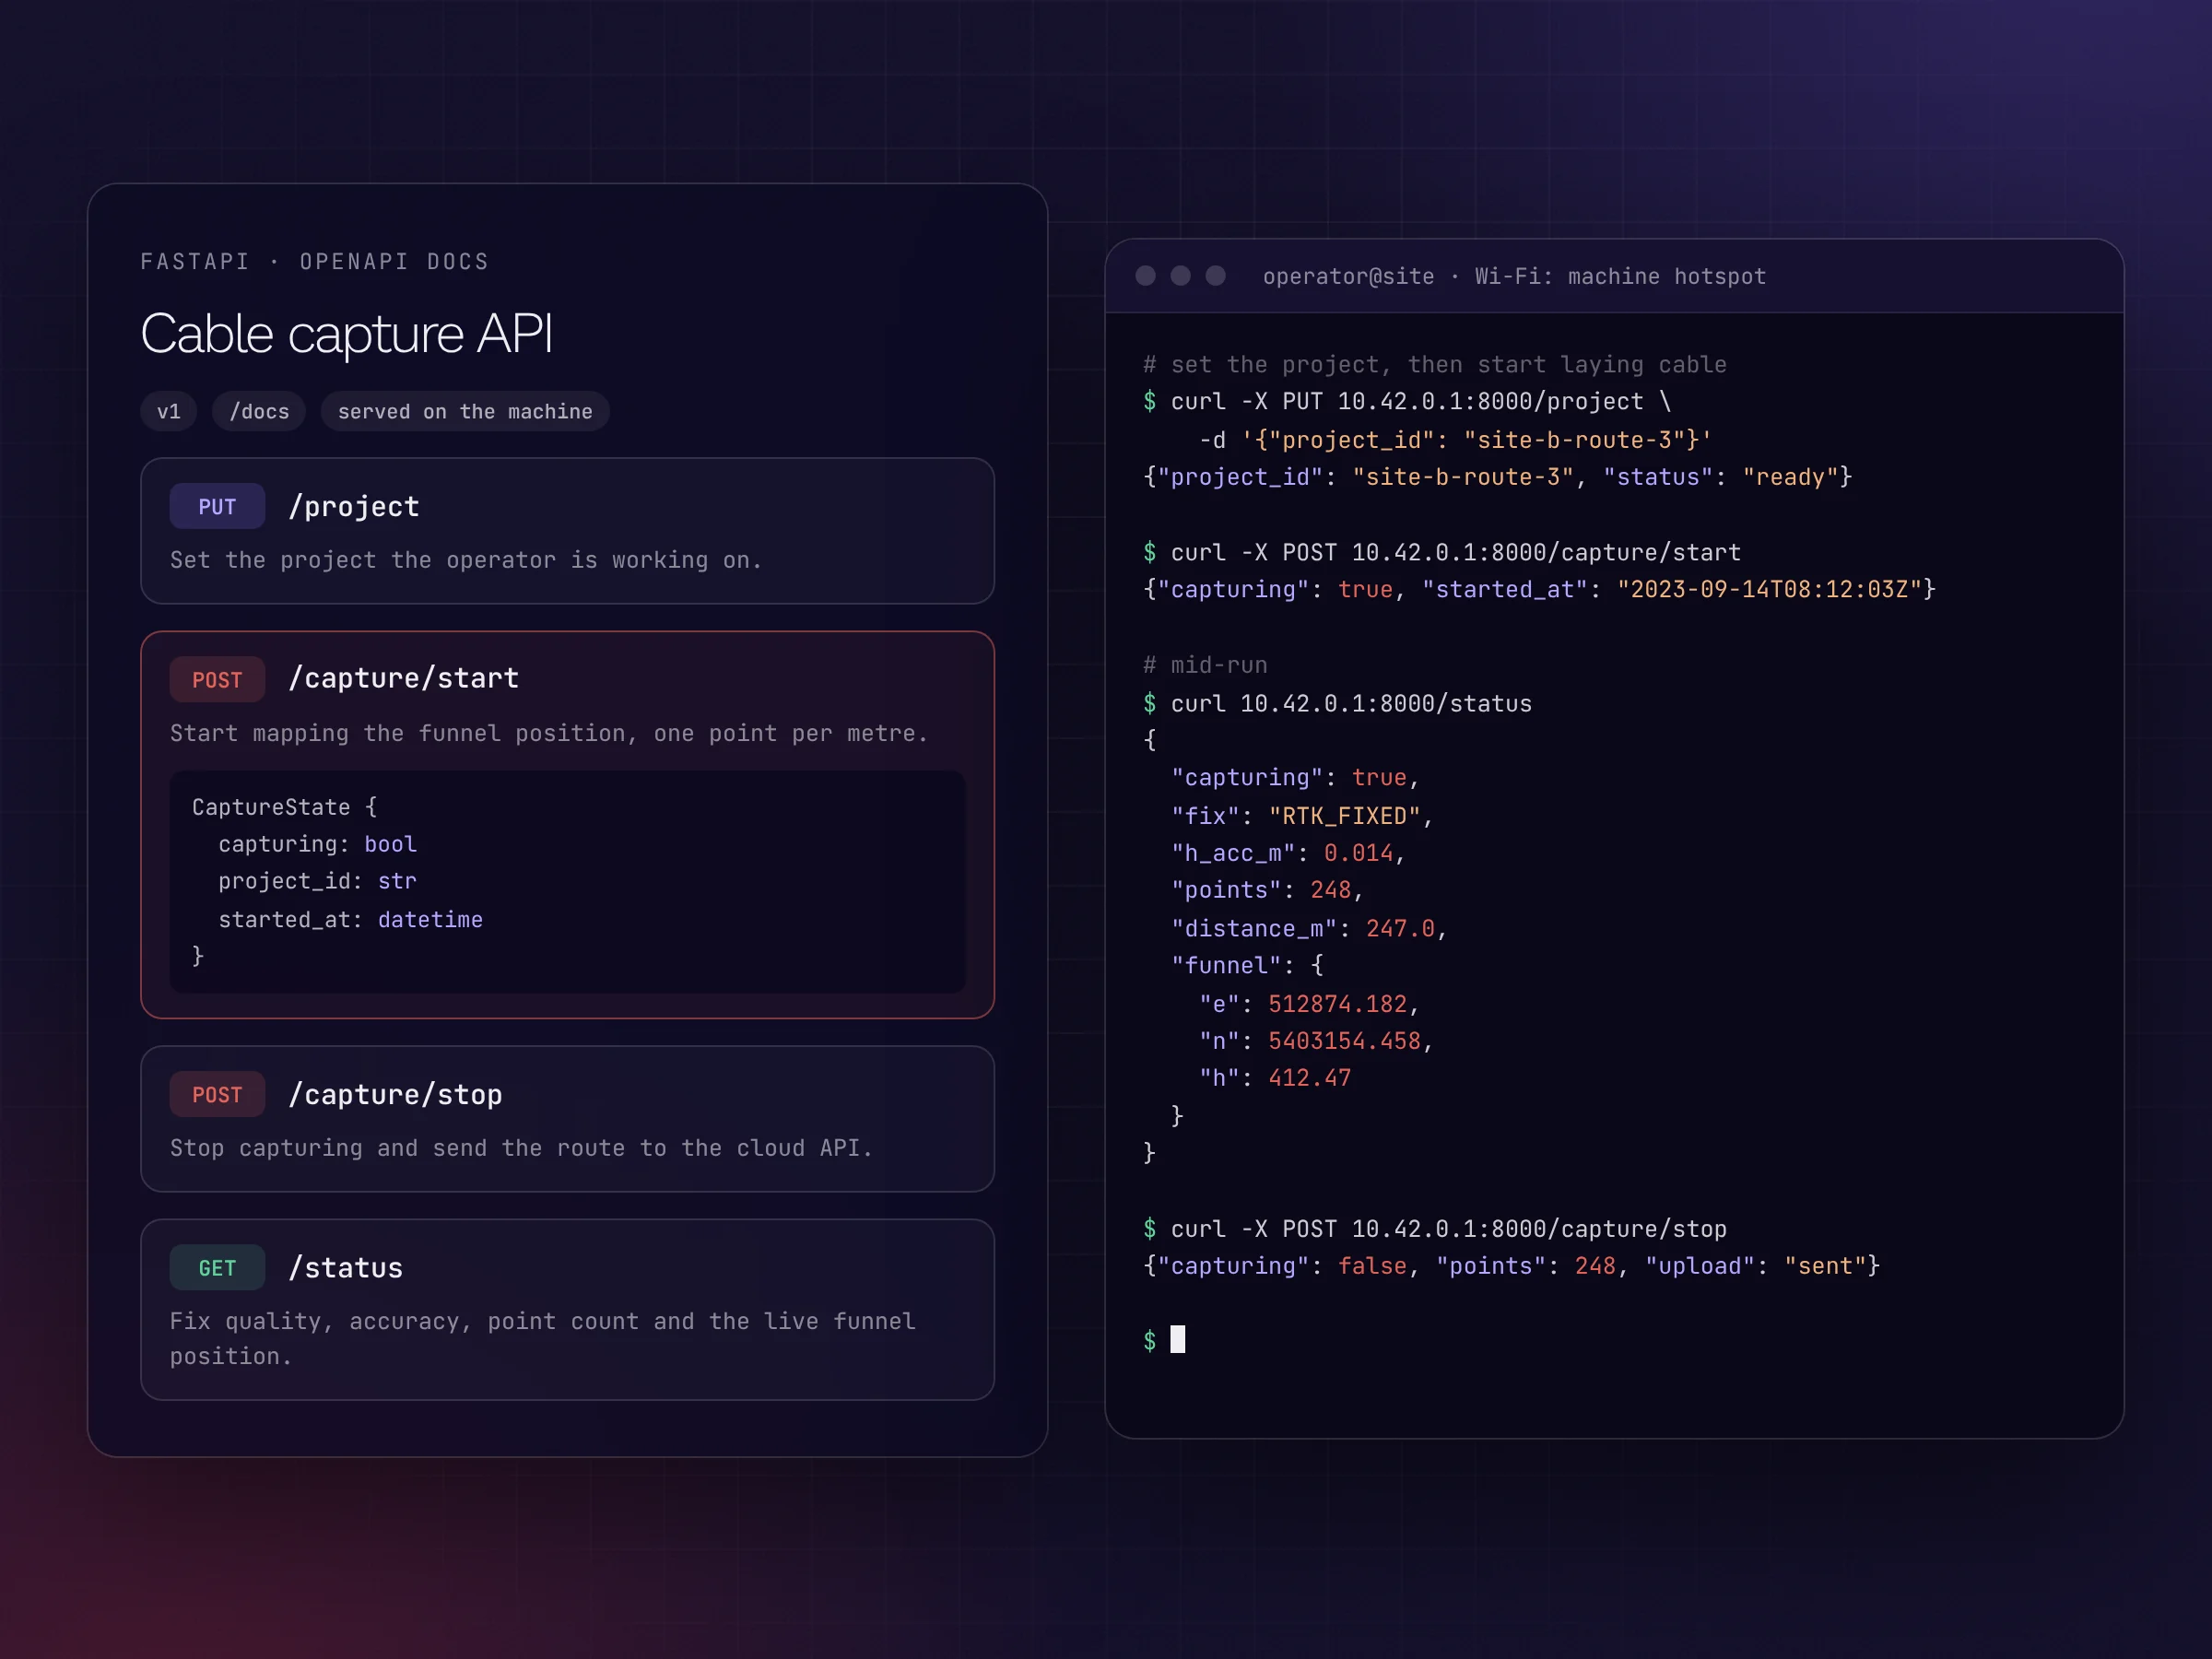Click the 'curl -X PUT' command line
Screen dimensions: 2212x1659
pyautogui.click(x=1407, y=401)
